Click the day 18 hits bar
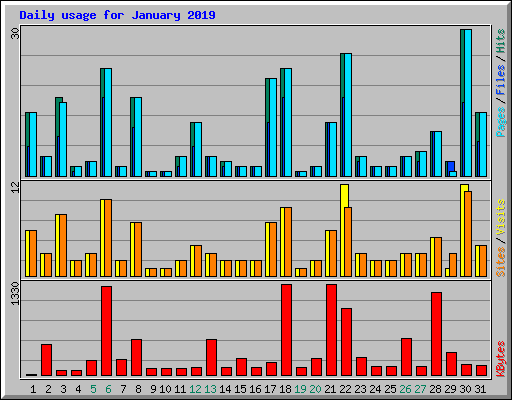512x400 pixels. click(x=282, y=83)
